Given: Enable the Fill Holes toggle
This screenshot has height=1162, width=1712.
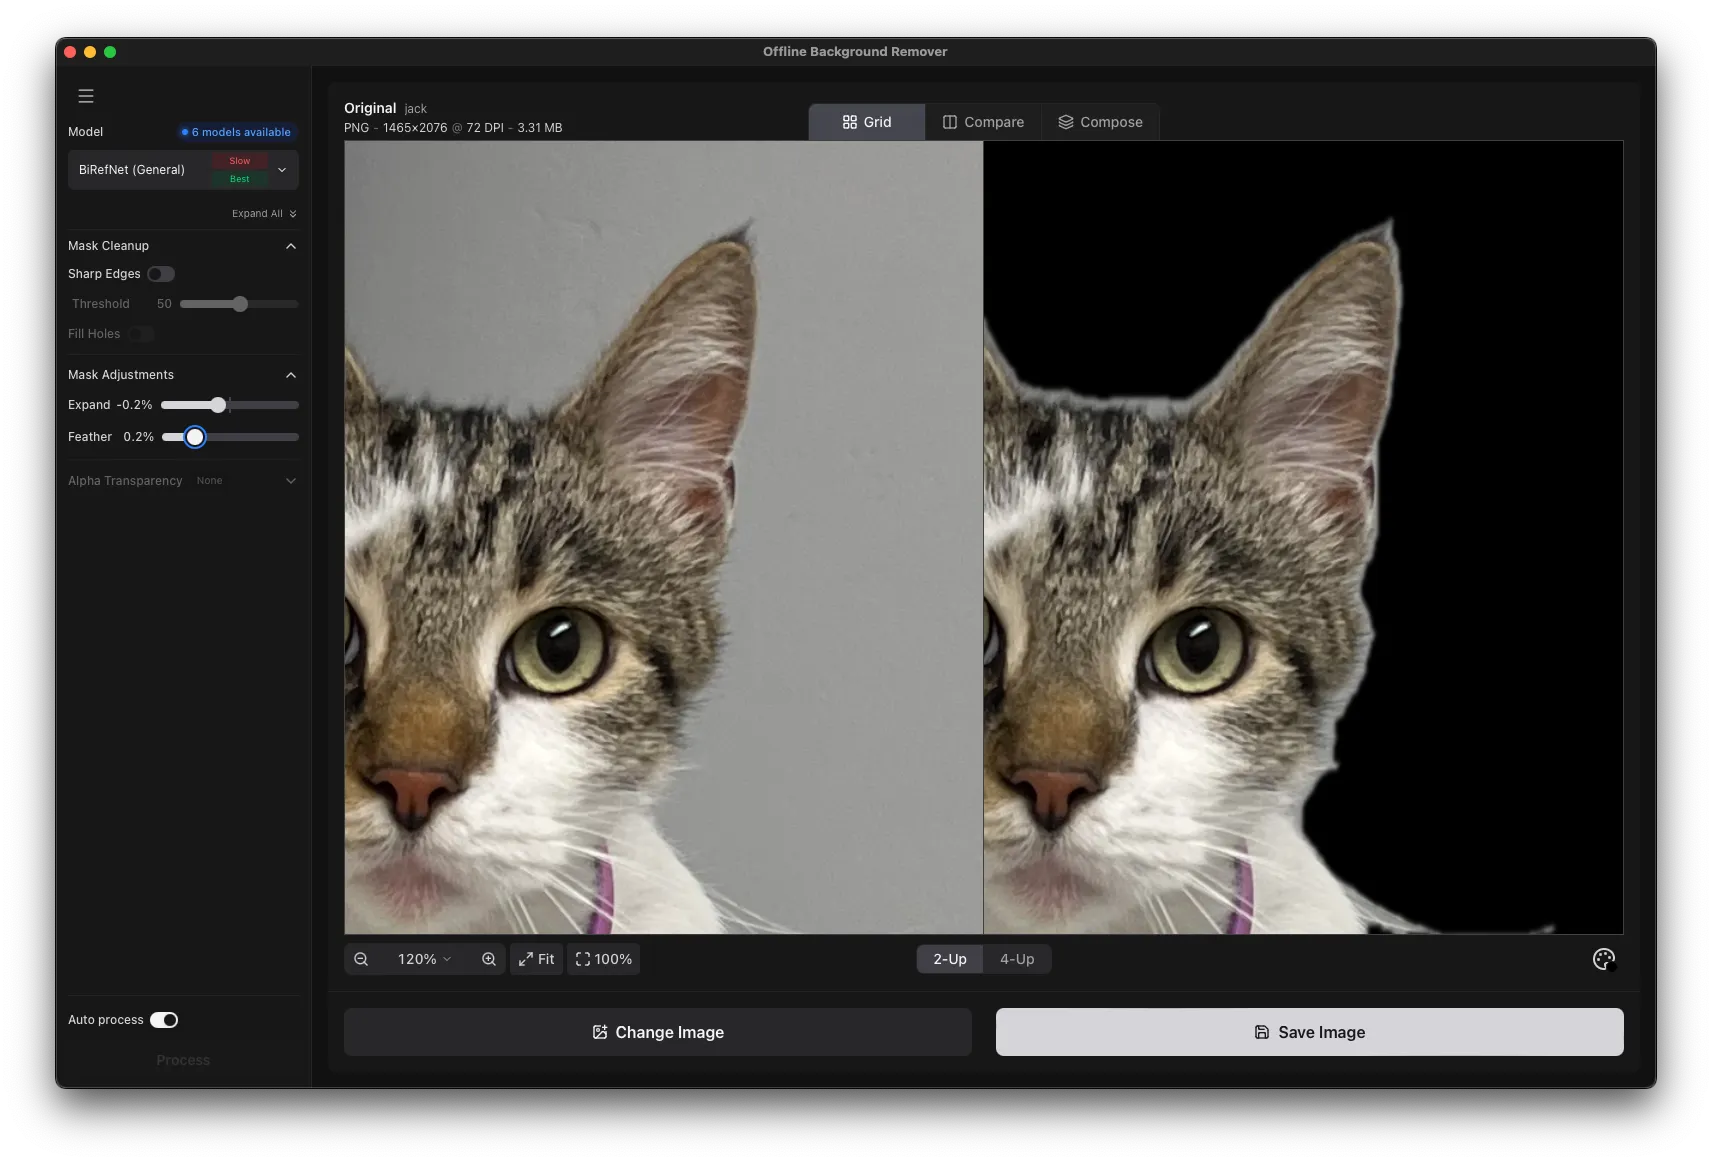Looking at the screenshot, I should (x=143, y=334).
